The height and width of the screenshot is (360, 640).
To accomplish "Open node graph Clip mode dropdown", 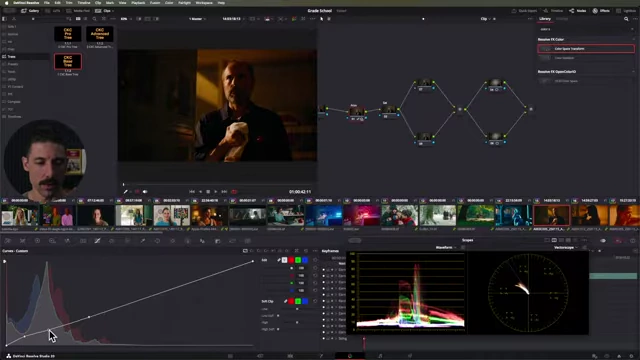I will coord(488,19).
